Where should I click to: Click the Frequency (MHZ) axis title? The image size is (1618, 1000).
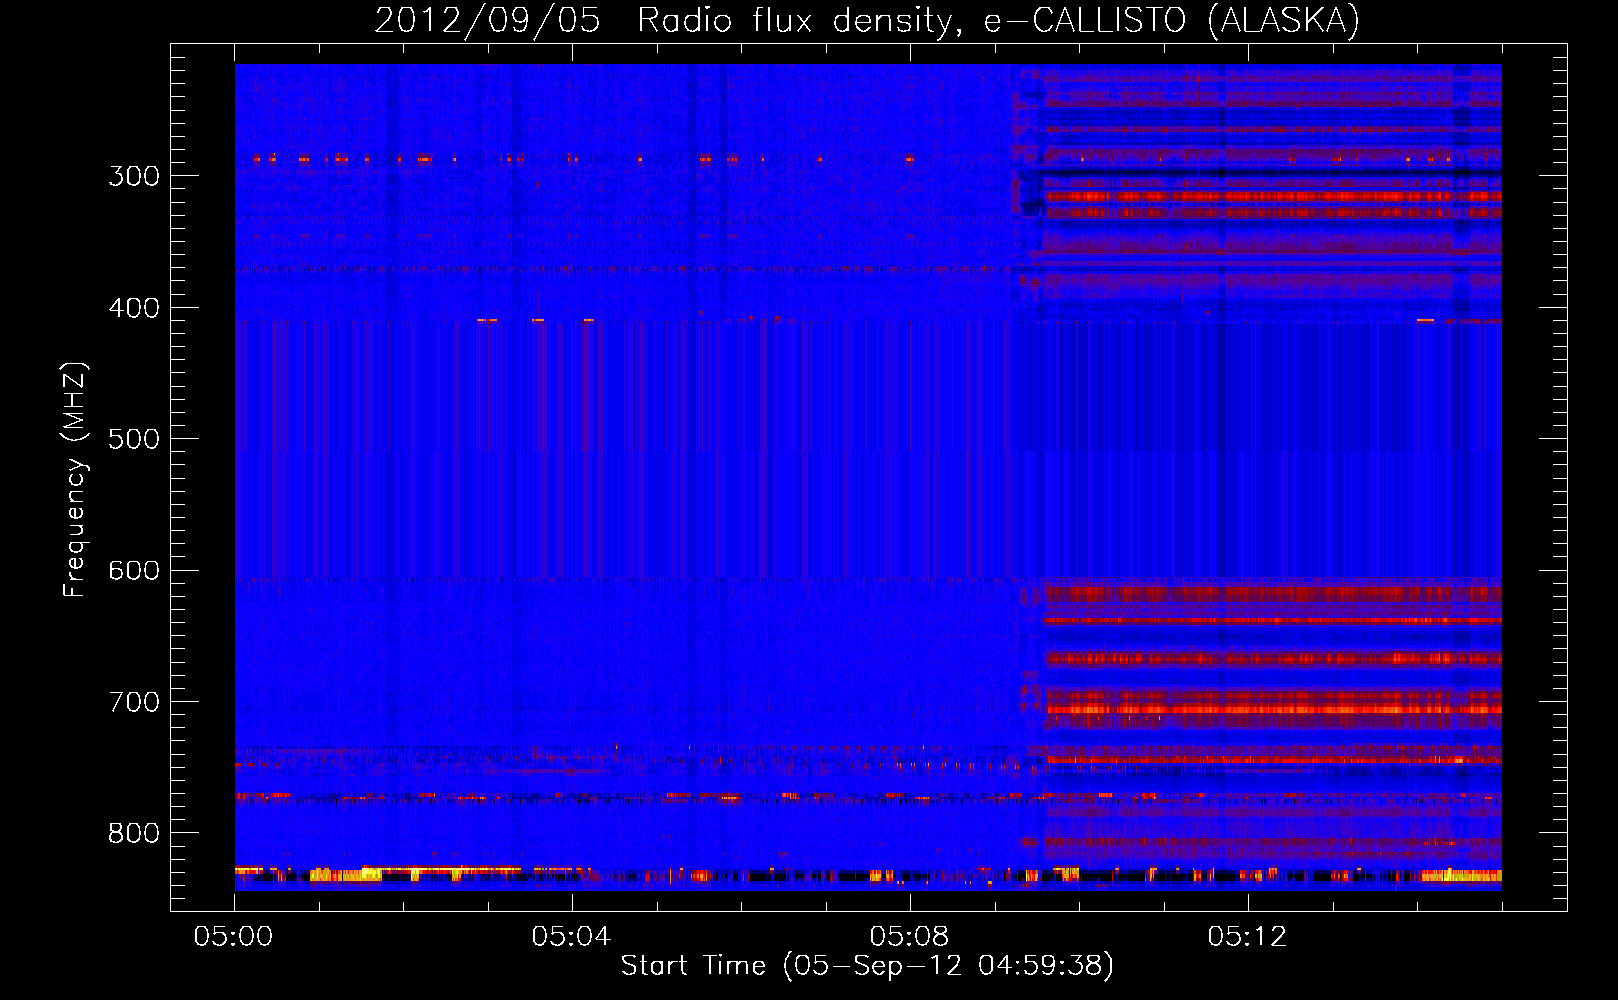coord(75,479)
